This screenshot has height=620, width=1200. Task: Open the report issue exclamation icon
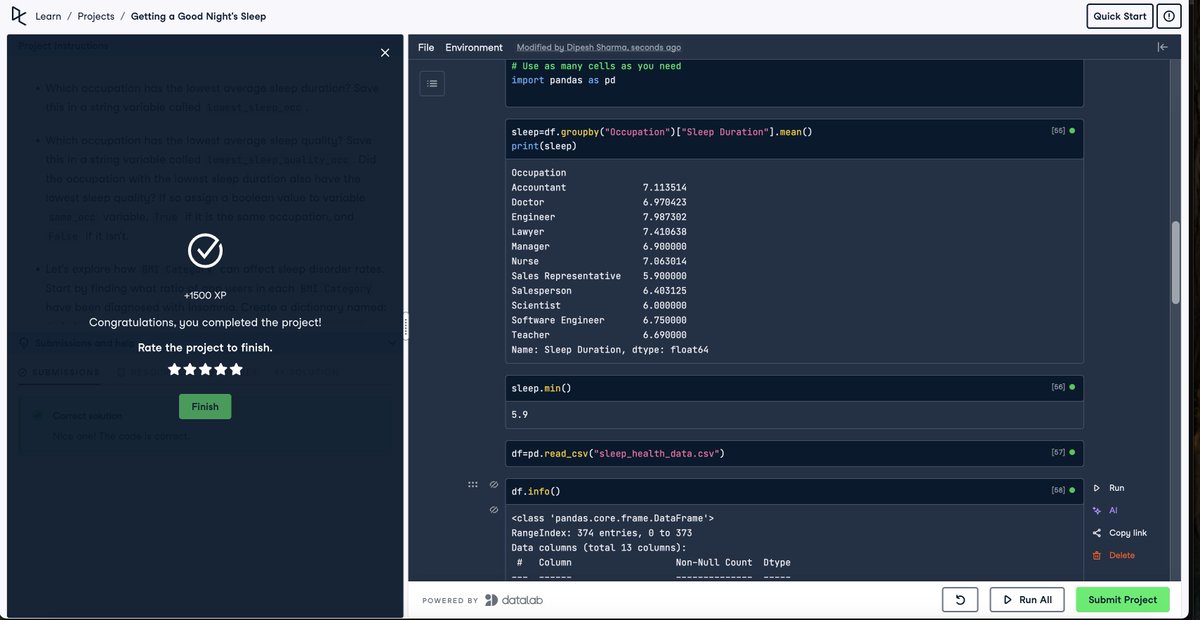[1170, 16]
